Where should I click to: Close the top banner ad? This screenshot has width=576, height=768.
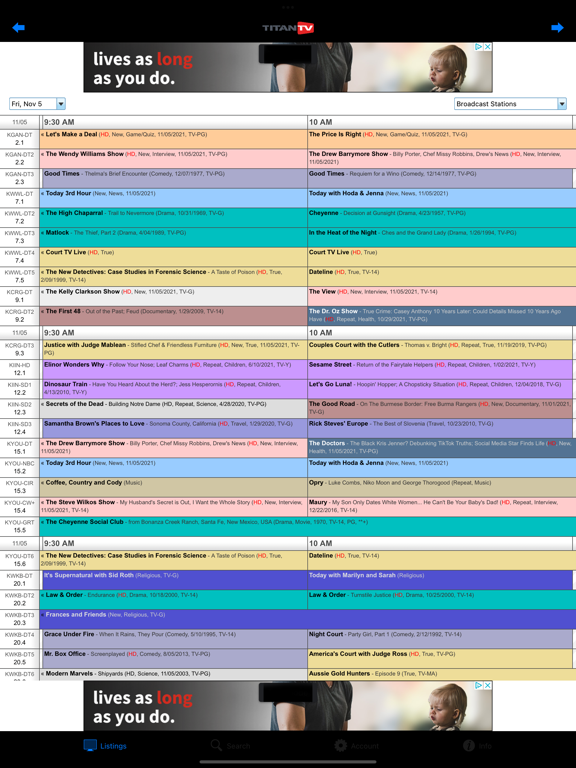(x=488, y=47)
